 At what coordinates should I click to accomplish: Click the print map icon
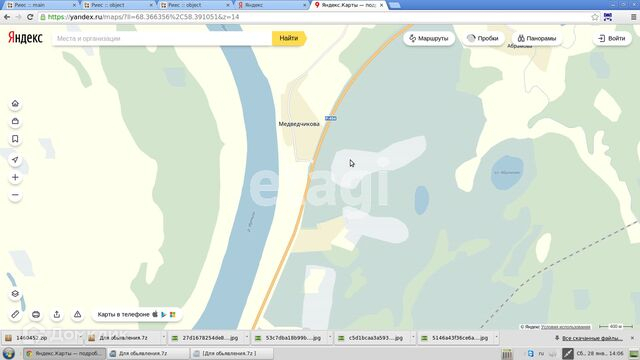36,314
